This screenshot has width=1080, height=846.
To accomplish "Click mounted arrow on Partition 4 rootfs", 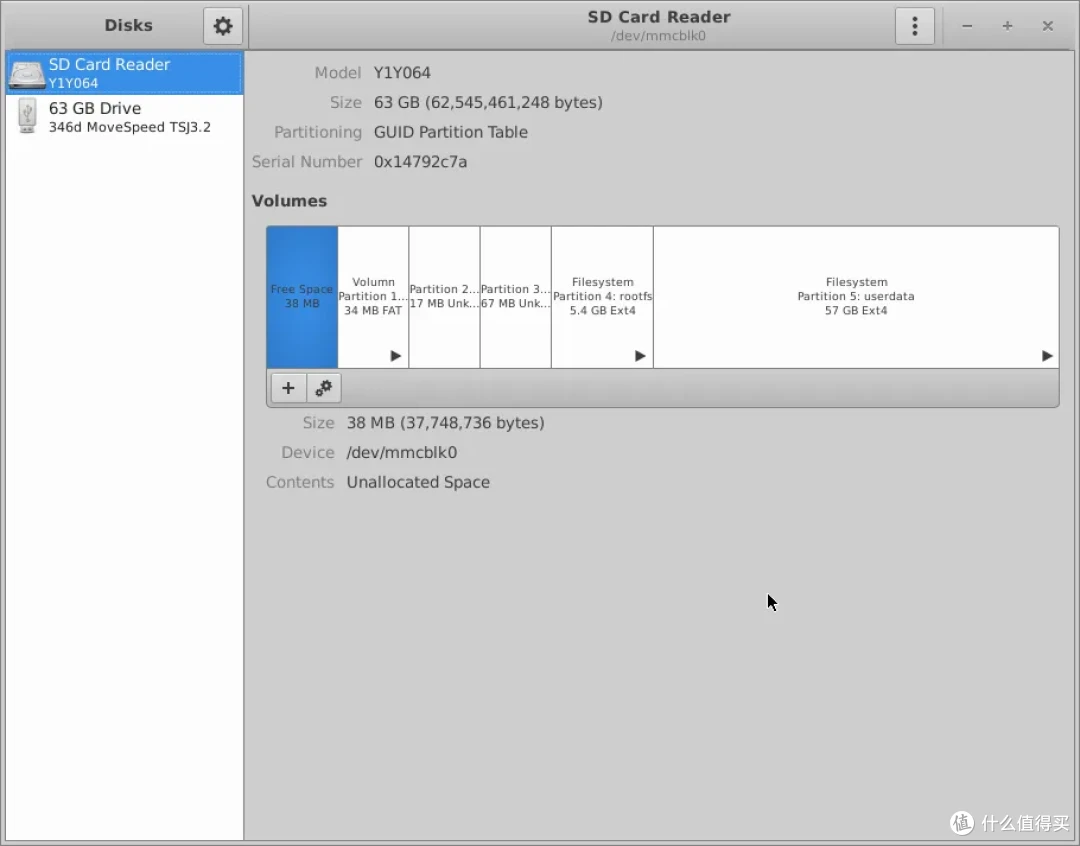I will (640, 355).
